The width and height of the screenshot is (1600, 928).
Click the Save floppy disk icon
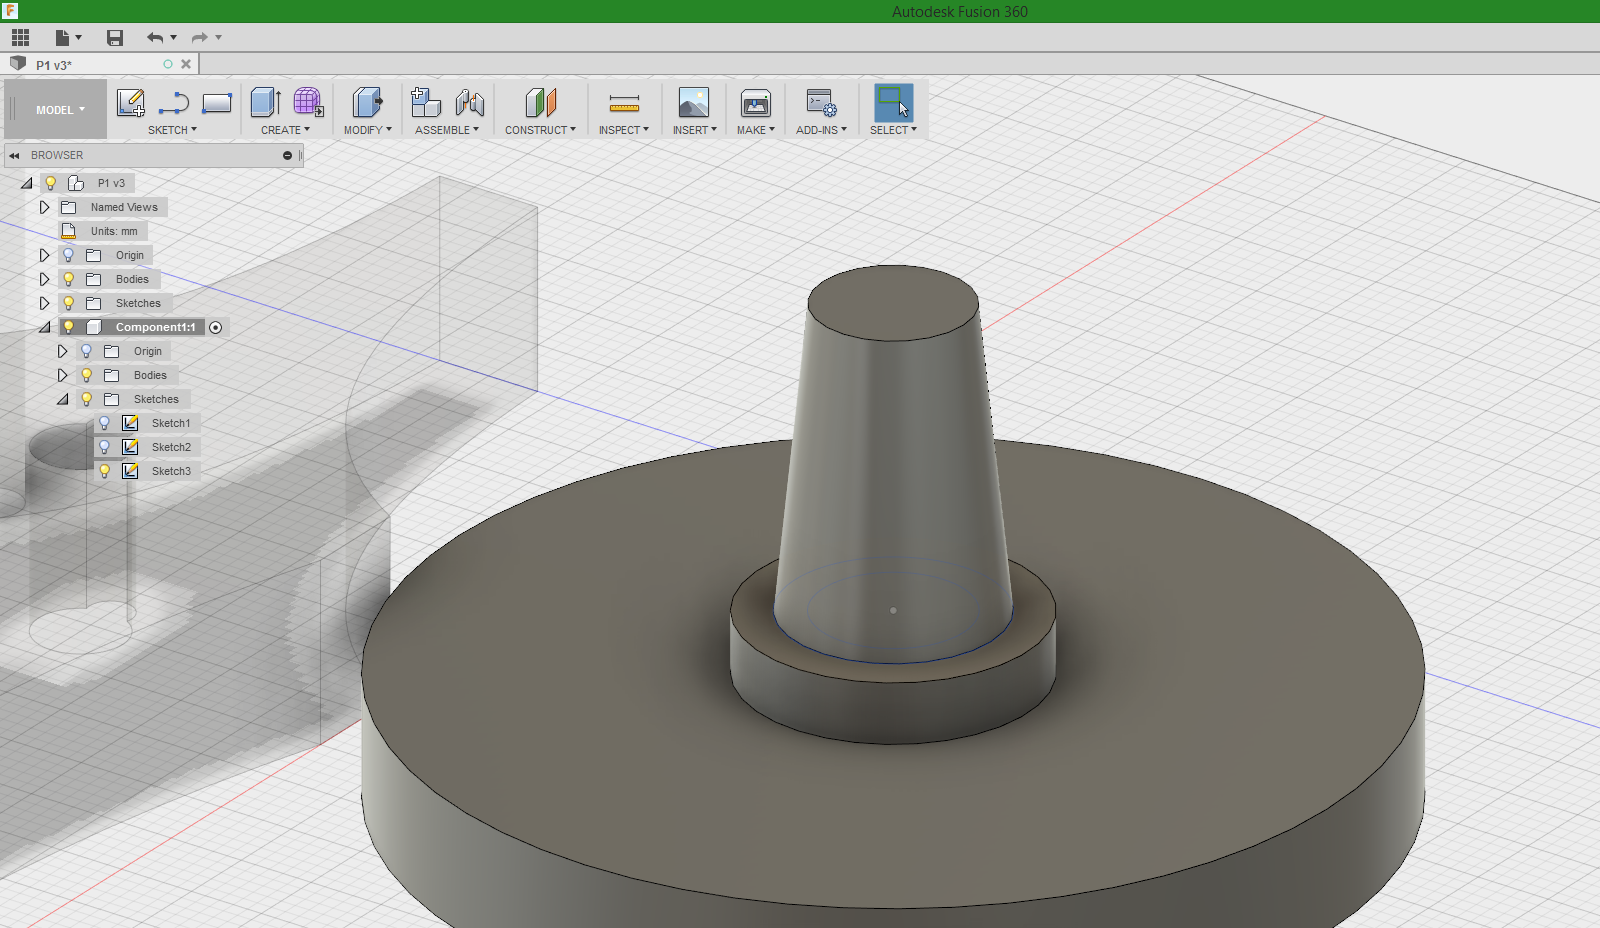[x=115, y=38]
